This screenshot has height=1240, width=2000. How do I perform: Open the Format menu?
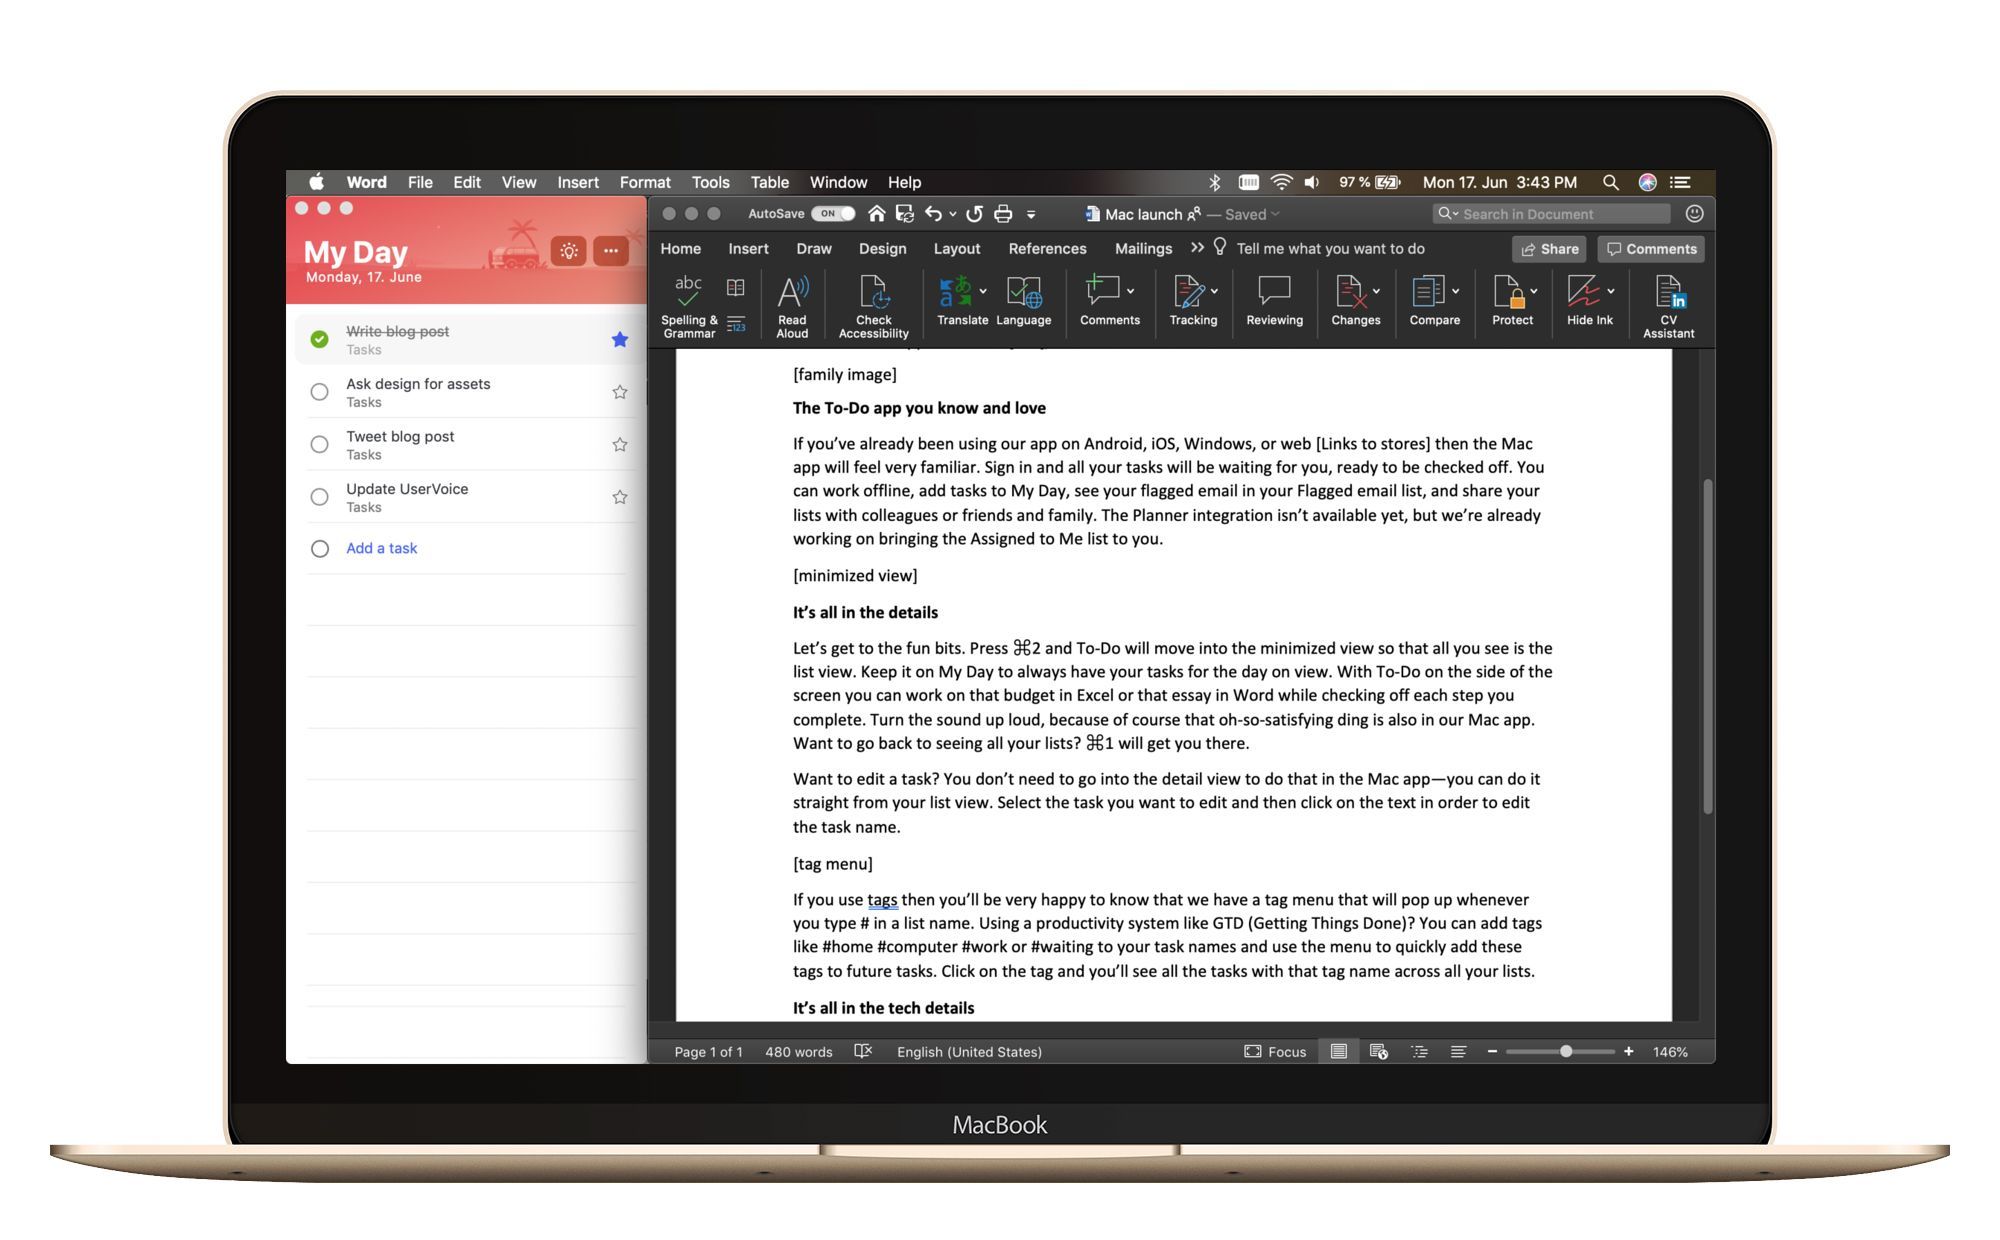click(644, 182)
